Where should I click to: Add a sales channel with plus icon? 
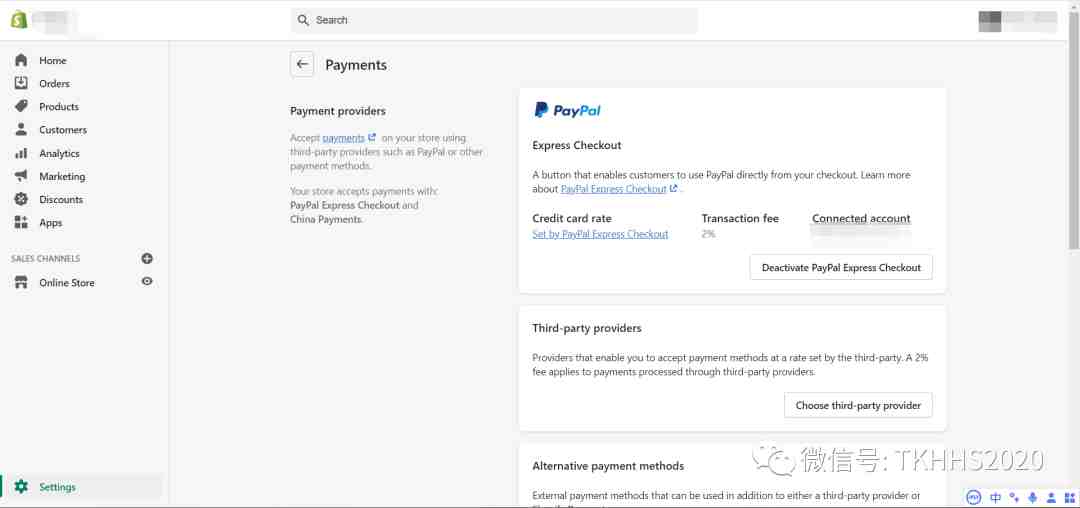tap(147, 259)
